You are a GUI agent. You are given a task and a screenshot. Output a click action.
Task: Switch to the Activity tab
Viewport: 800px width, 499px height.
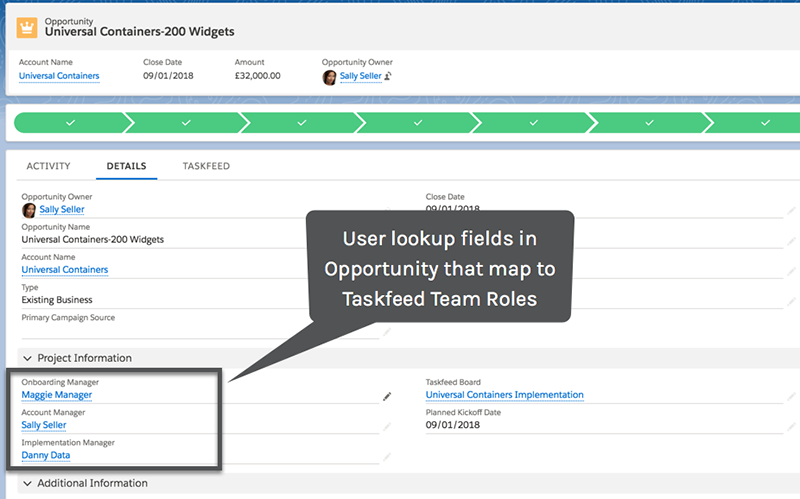[x=48, y=166]
